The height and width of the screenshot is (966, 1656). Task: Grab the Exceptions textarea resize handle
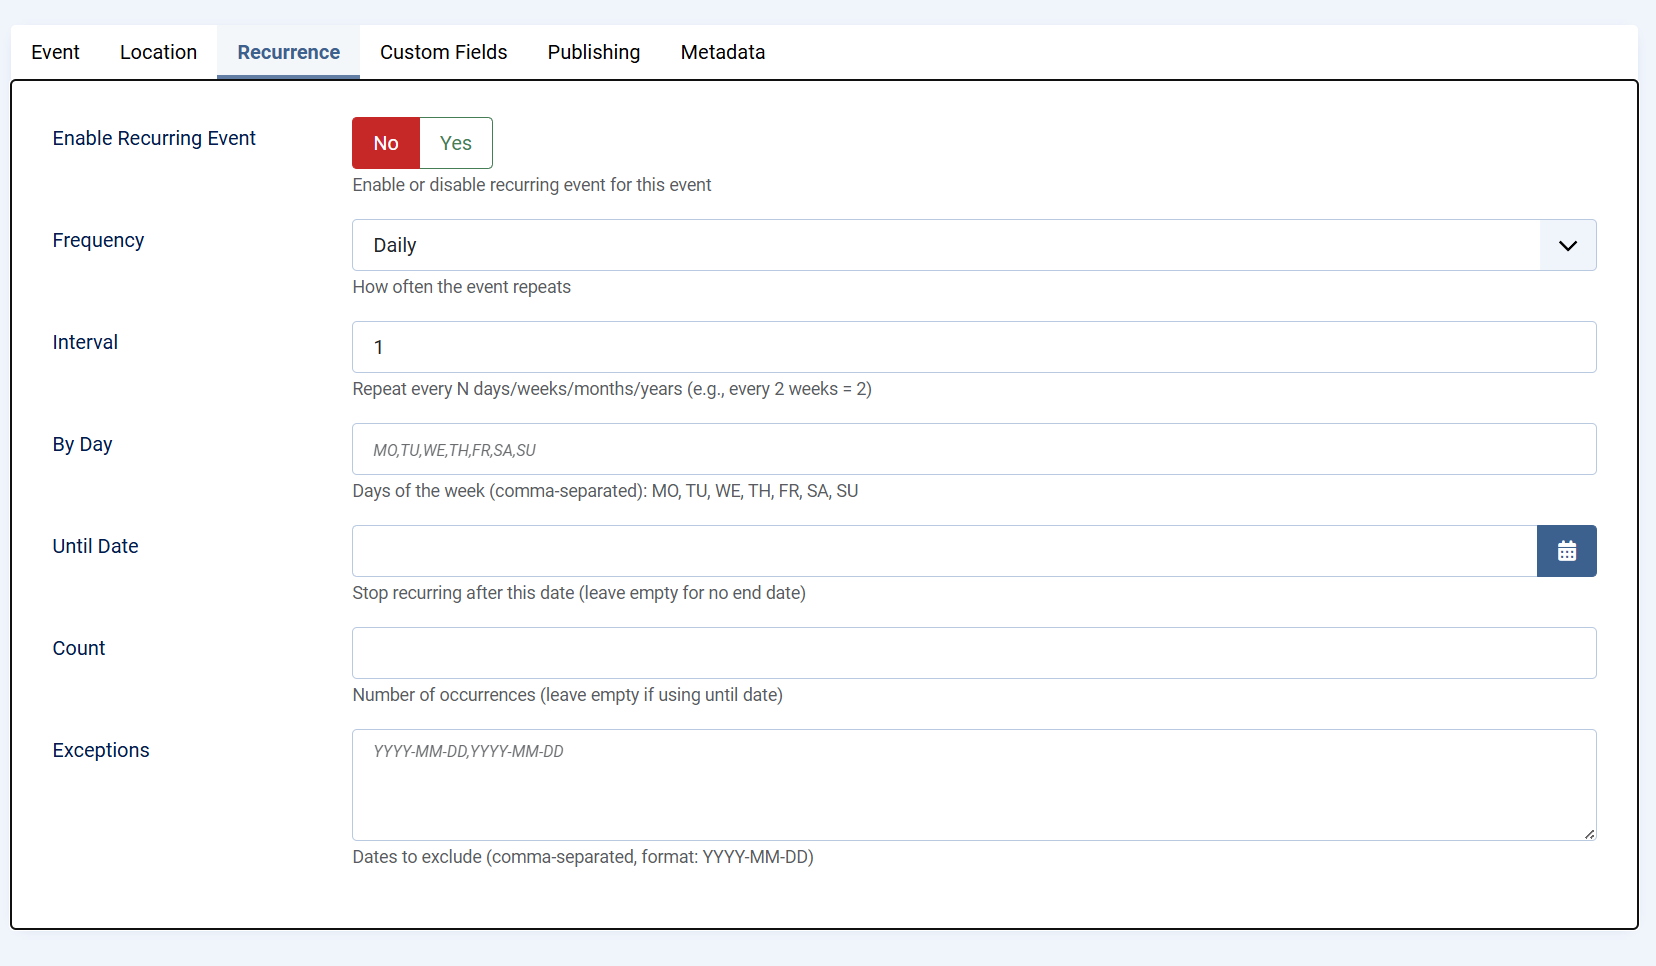tap(1589, 834)
